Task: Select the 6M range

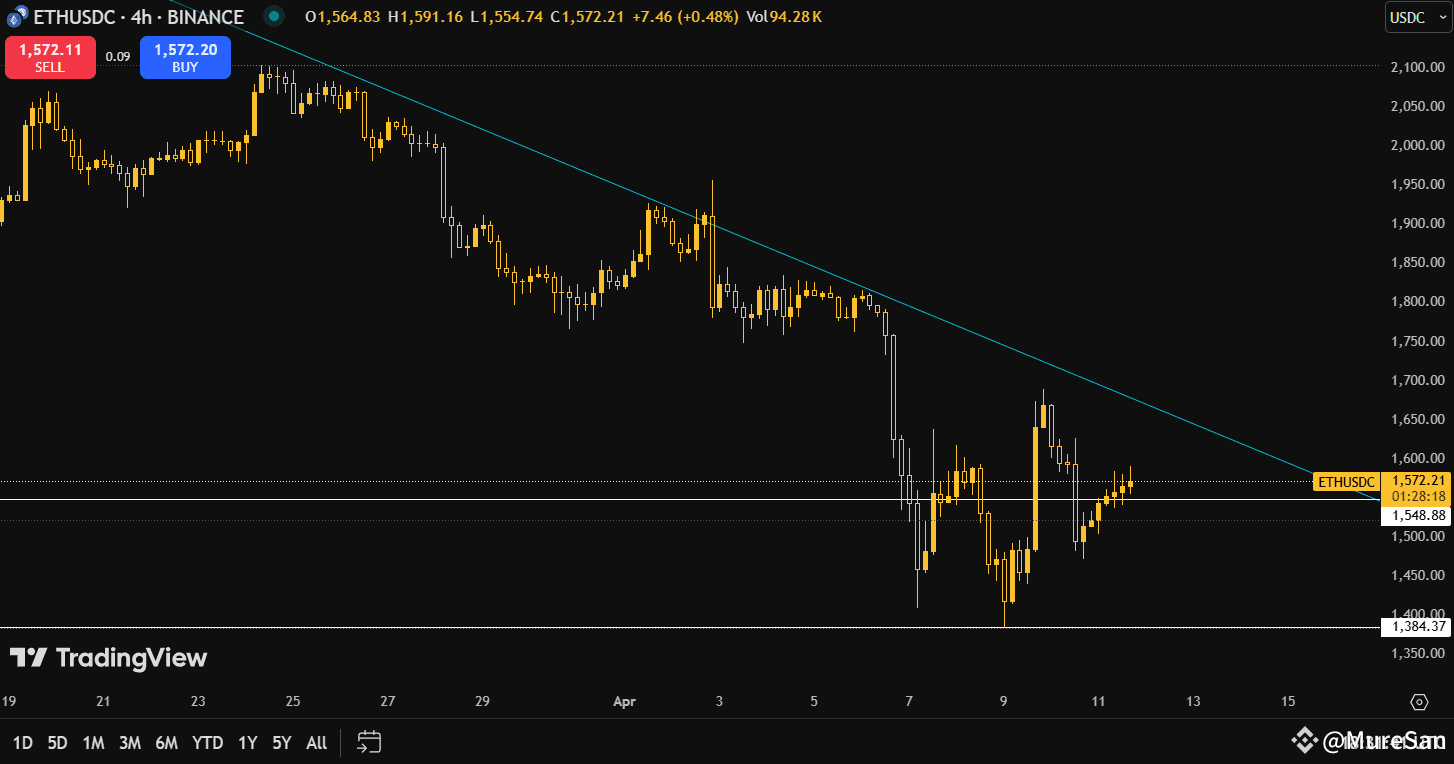Action: coord(167,743)
